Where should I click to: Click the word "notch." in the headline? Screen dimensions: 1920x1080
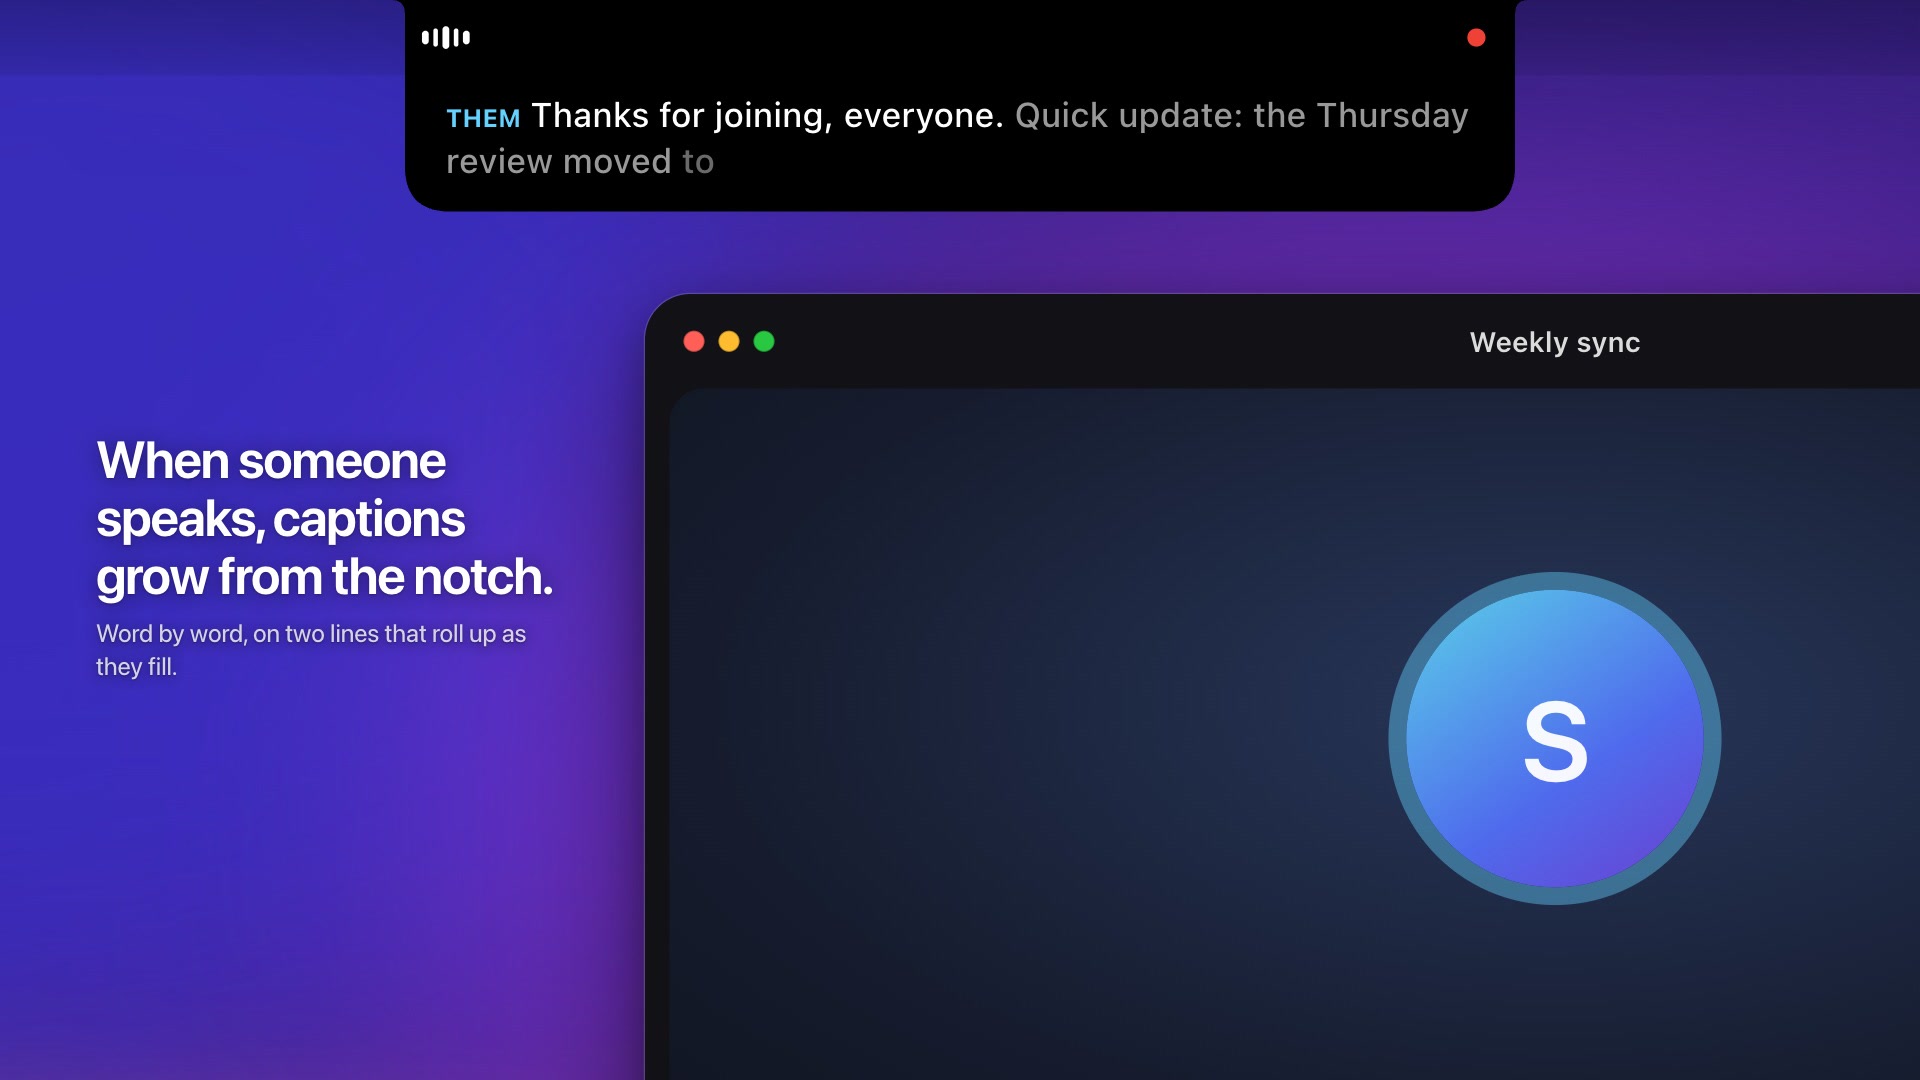pos(483,578)
